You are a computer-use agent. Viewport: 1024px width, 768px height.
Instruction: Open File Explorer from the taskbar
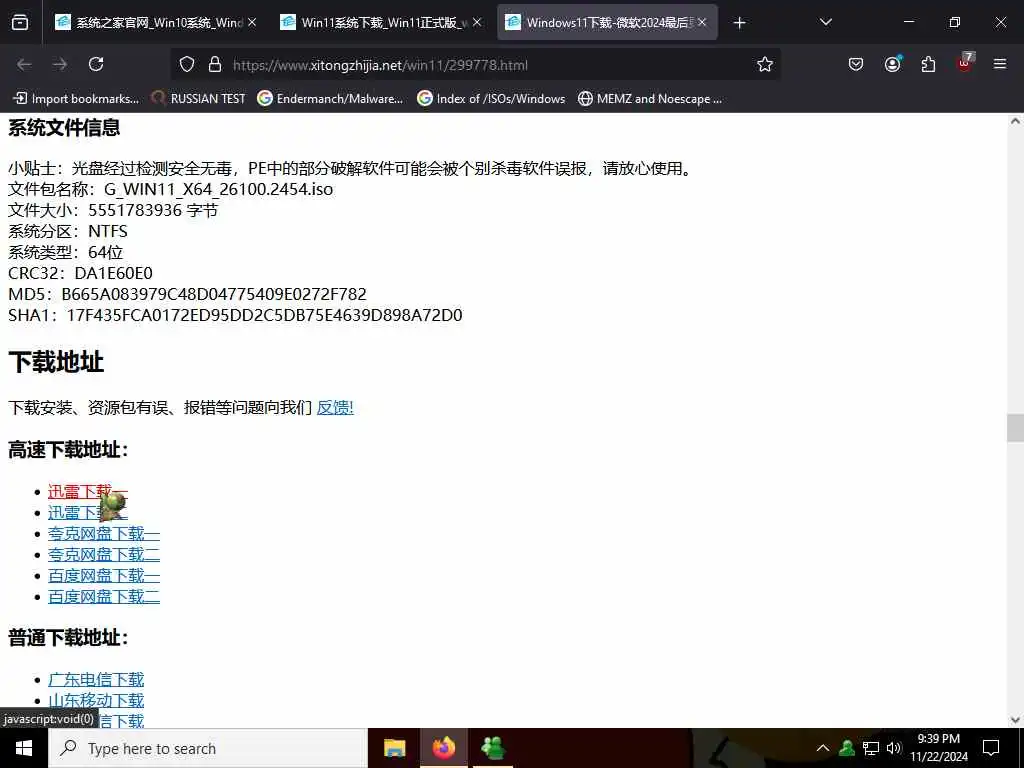point(394,748)
